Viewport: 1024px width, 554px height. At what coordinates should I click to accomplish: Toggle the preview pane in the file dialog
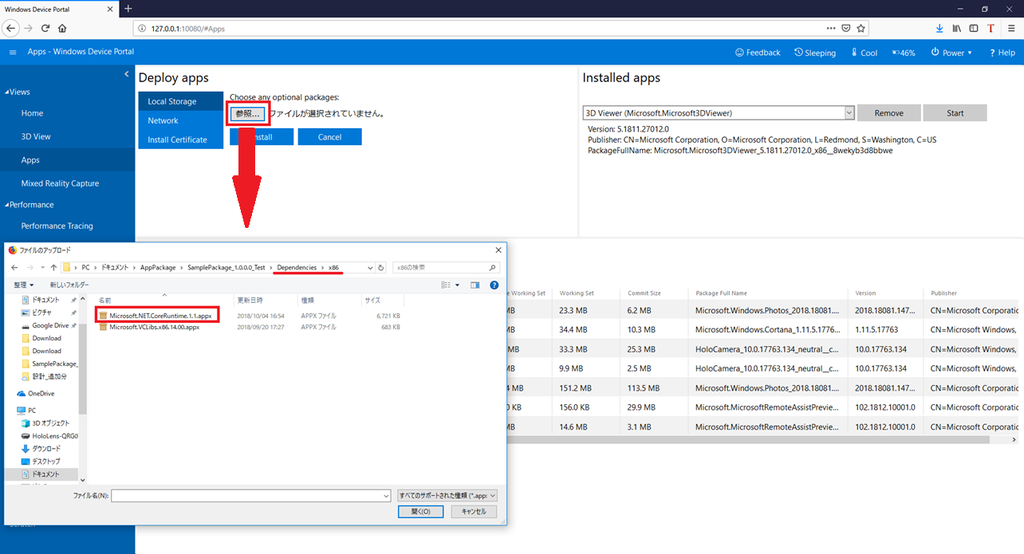pos(475,285)
